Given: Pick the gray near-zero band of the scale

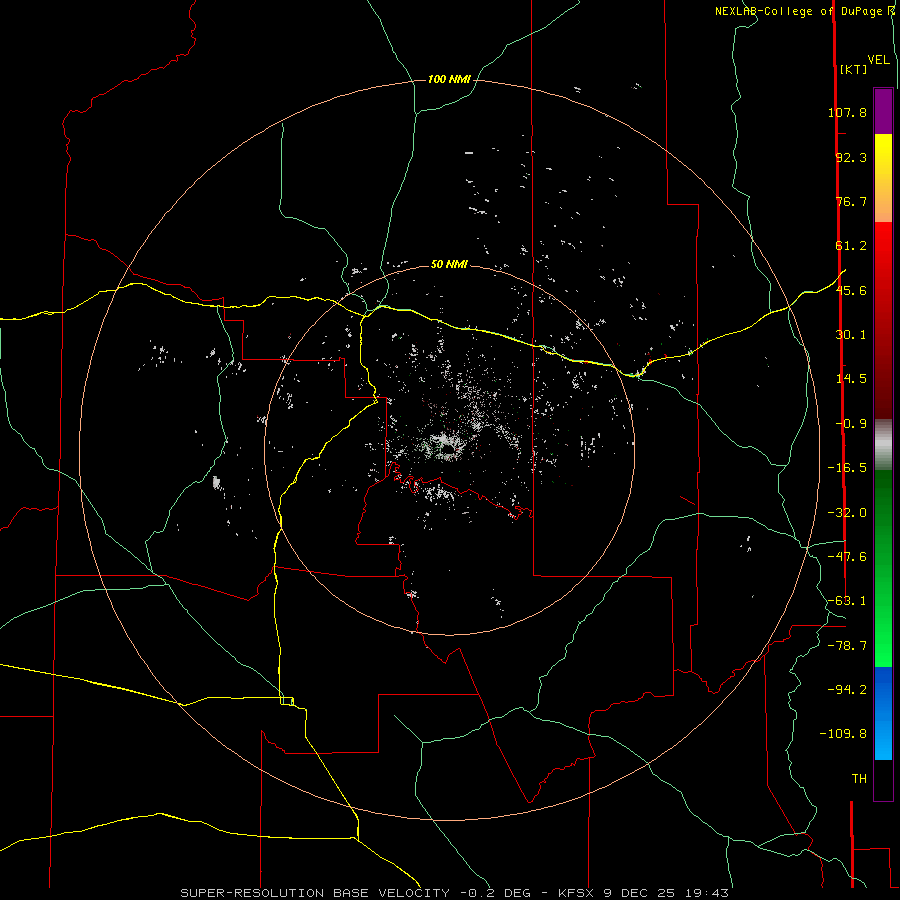Looking at the screenshot, I should coord(883,445).
